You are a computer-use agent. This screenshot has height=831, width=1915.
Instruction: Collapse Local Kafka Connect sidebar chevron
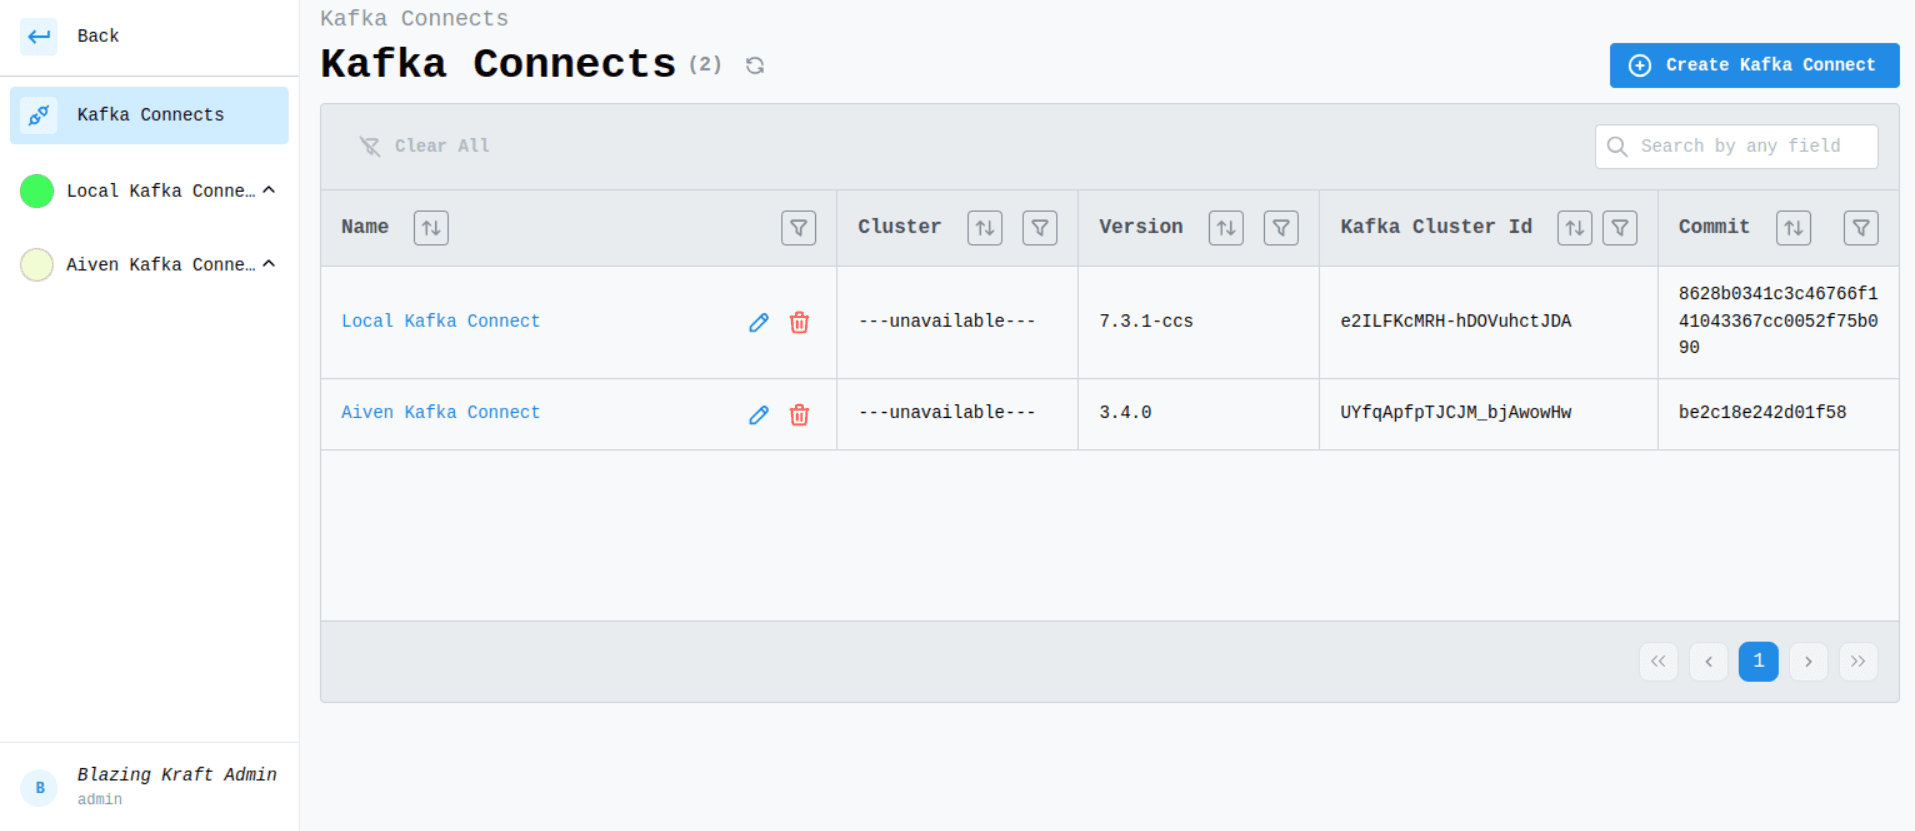(x=269, y=190)
